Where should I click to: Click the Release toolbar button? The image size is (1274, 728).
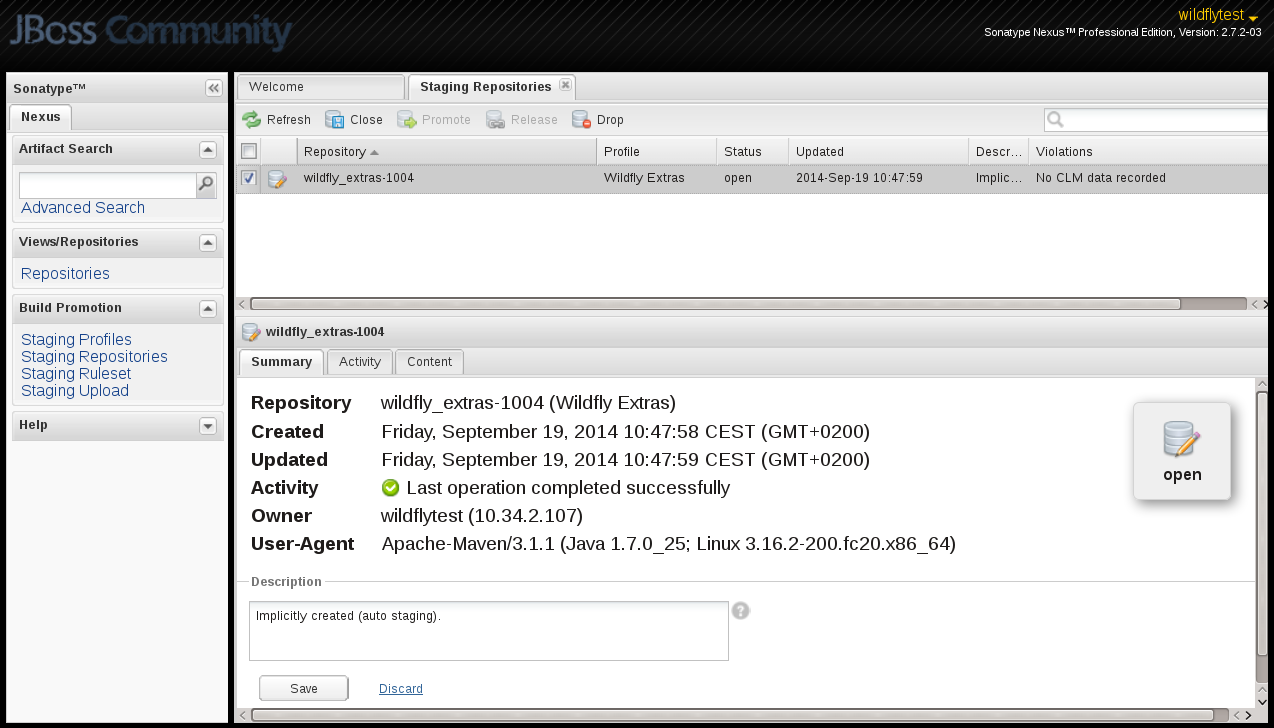[x=522, y=120]
